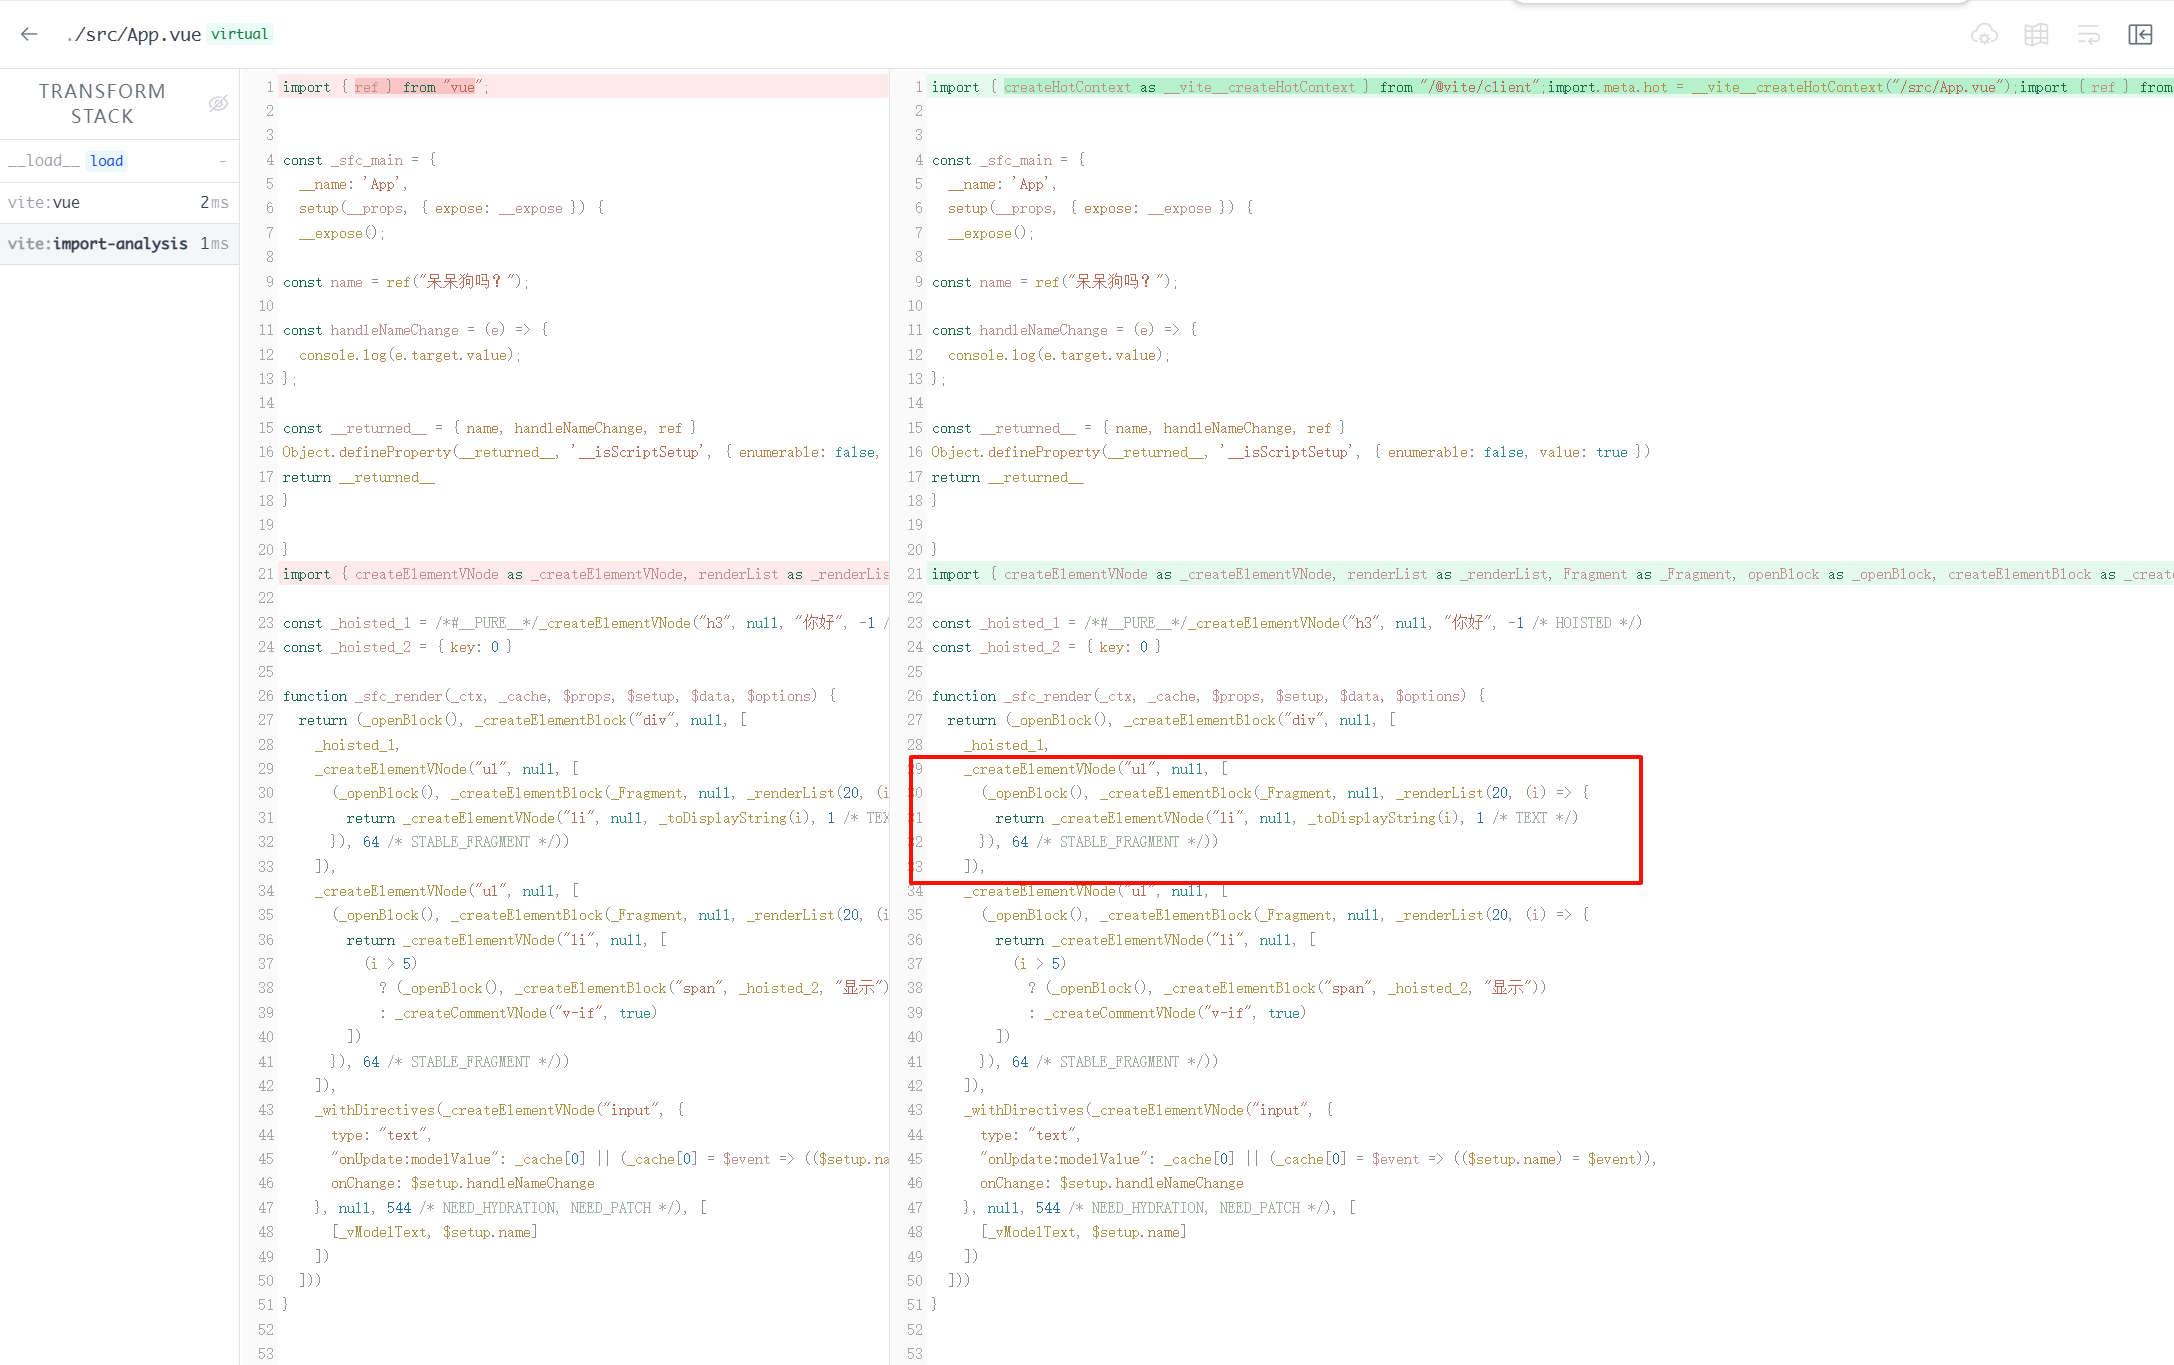Click handleNameChange declaration in left pane

[394, 330]
